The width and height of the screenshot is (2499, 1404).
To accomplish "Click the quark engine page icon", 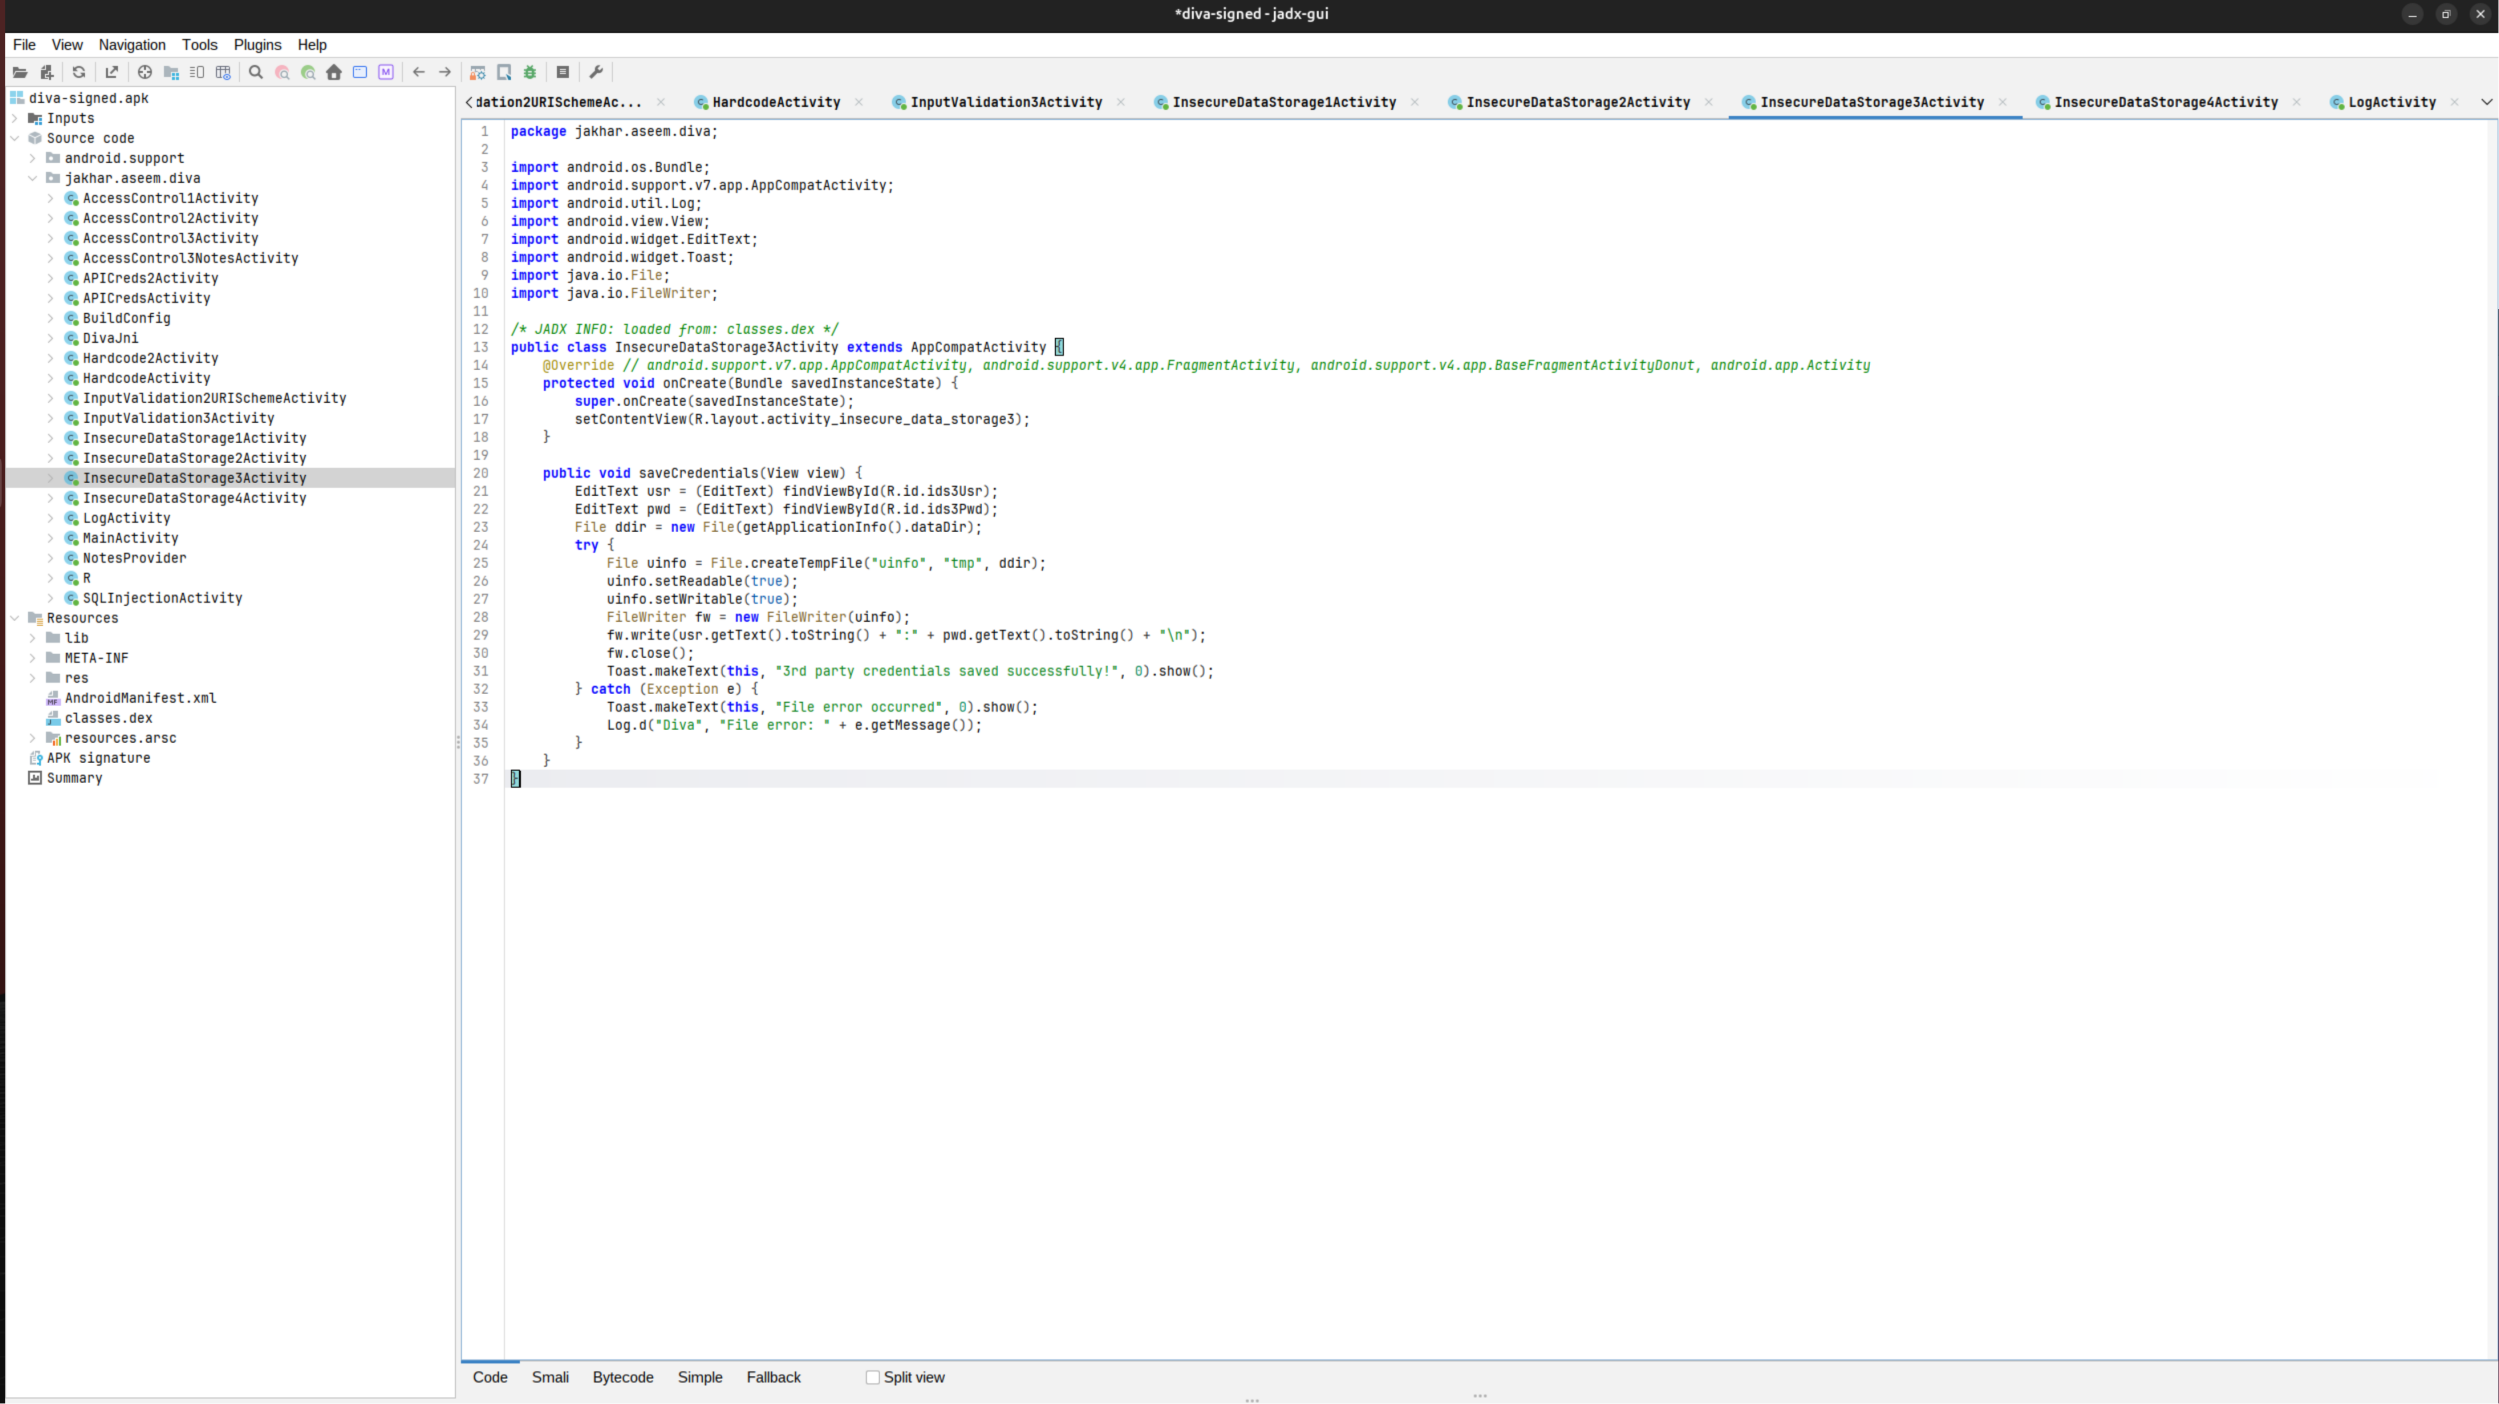I will (x=504, y=72).
